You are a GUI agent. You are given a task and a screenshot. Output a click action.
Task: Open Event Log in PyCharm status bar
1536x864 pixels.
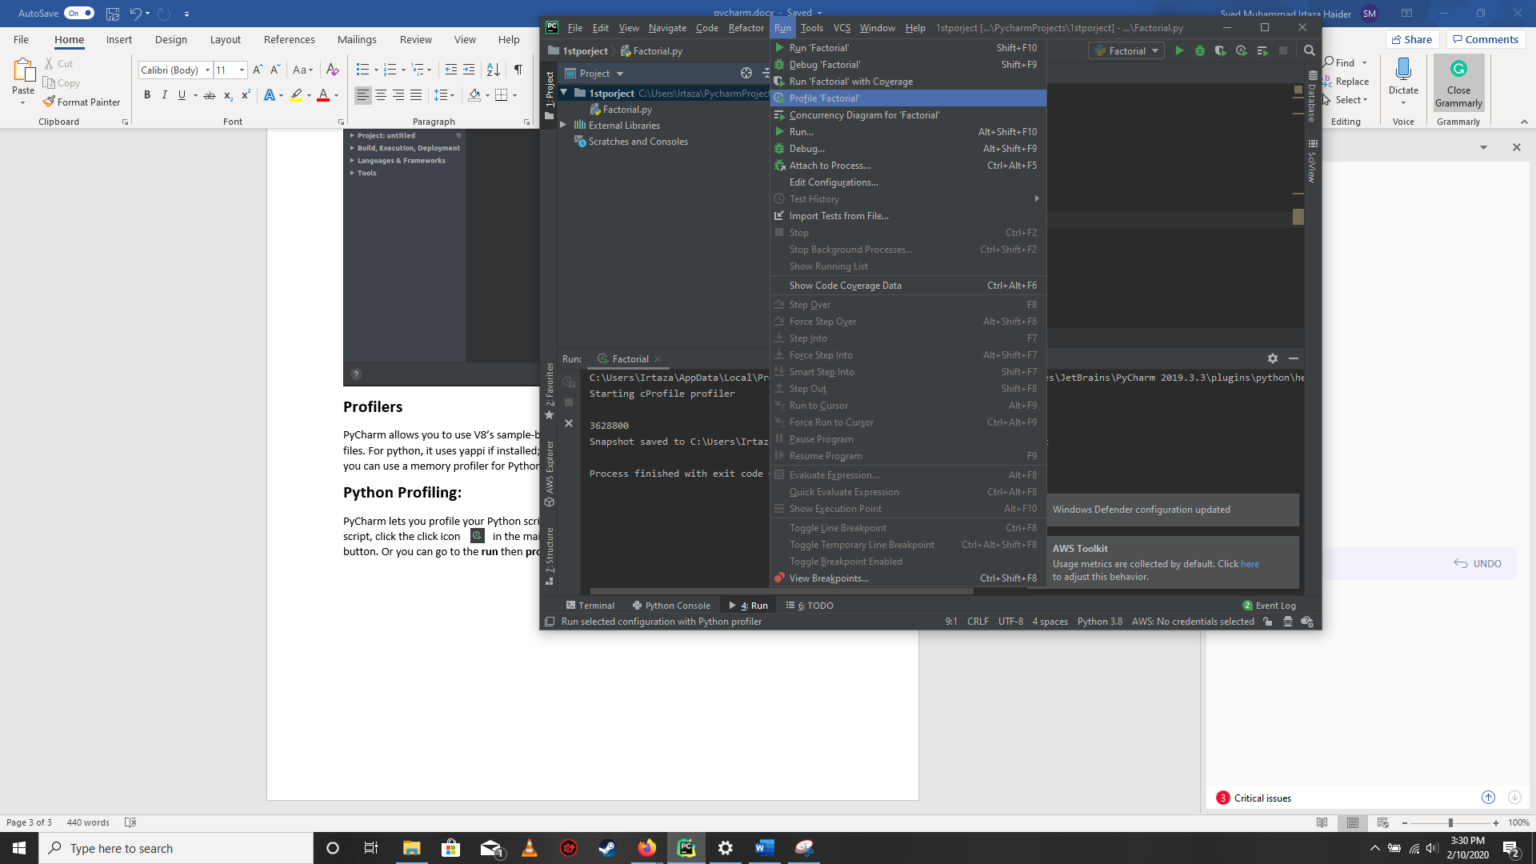tap(1269, 605)
